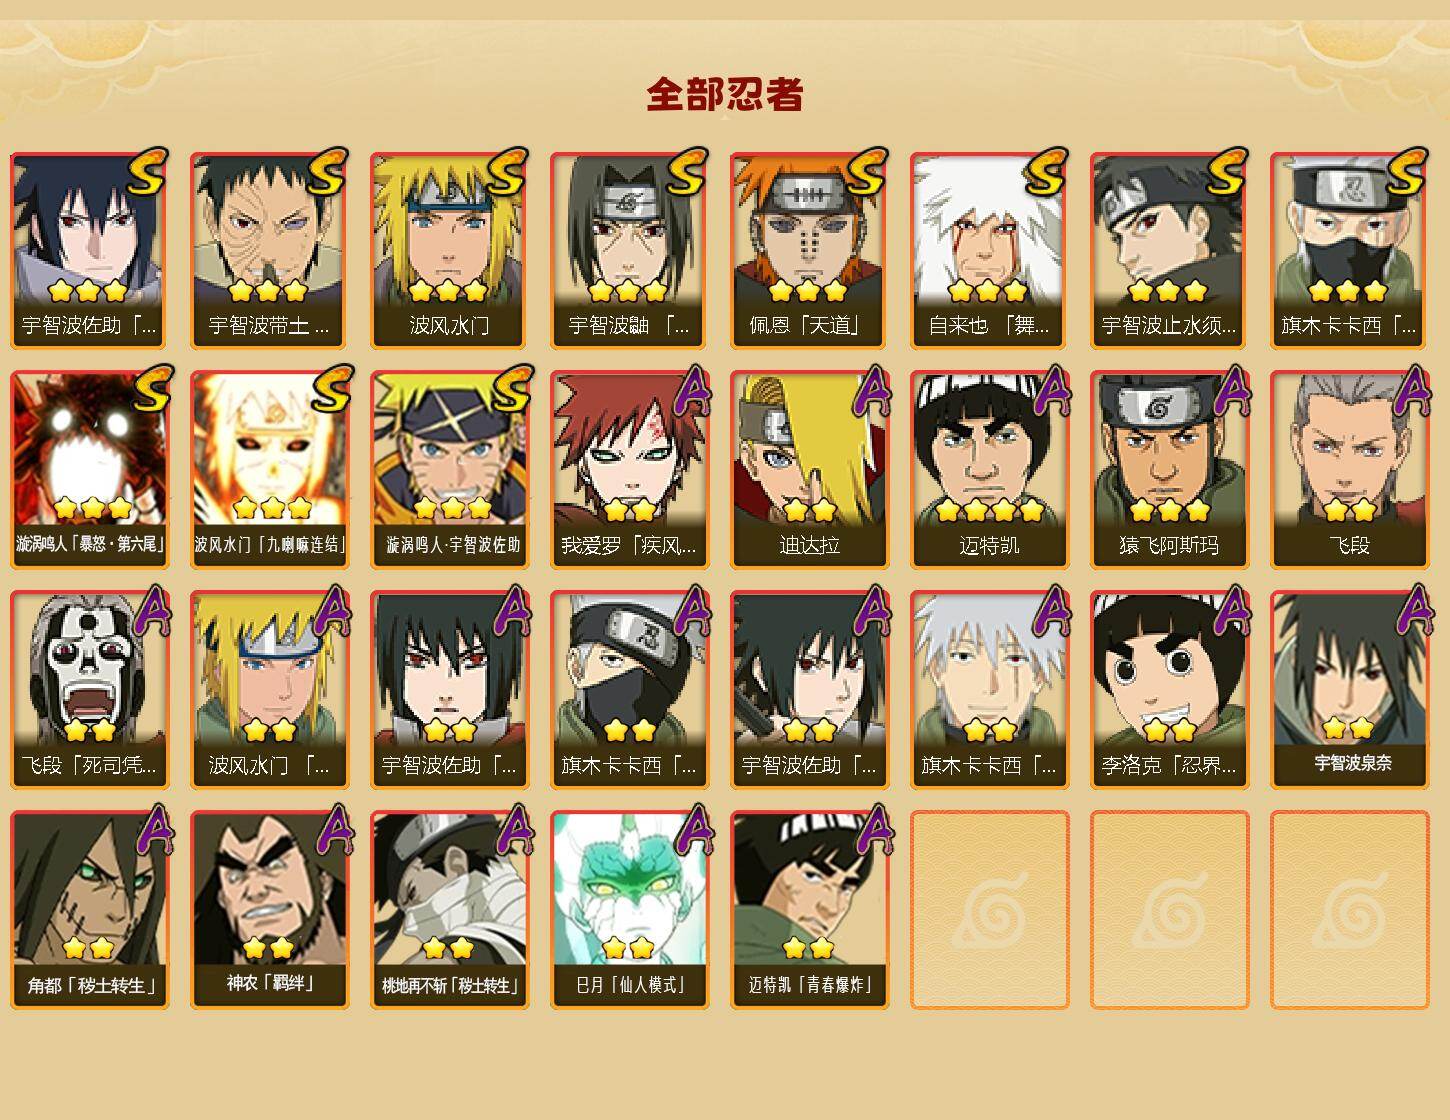Click the 波风水门「九喇嘛连结」 card
This screenshot has height=1120, width=1450.
point(269,470)
